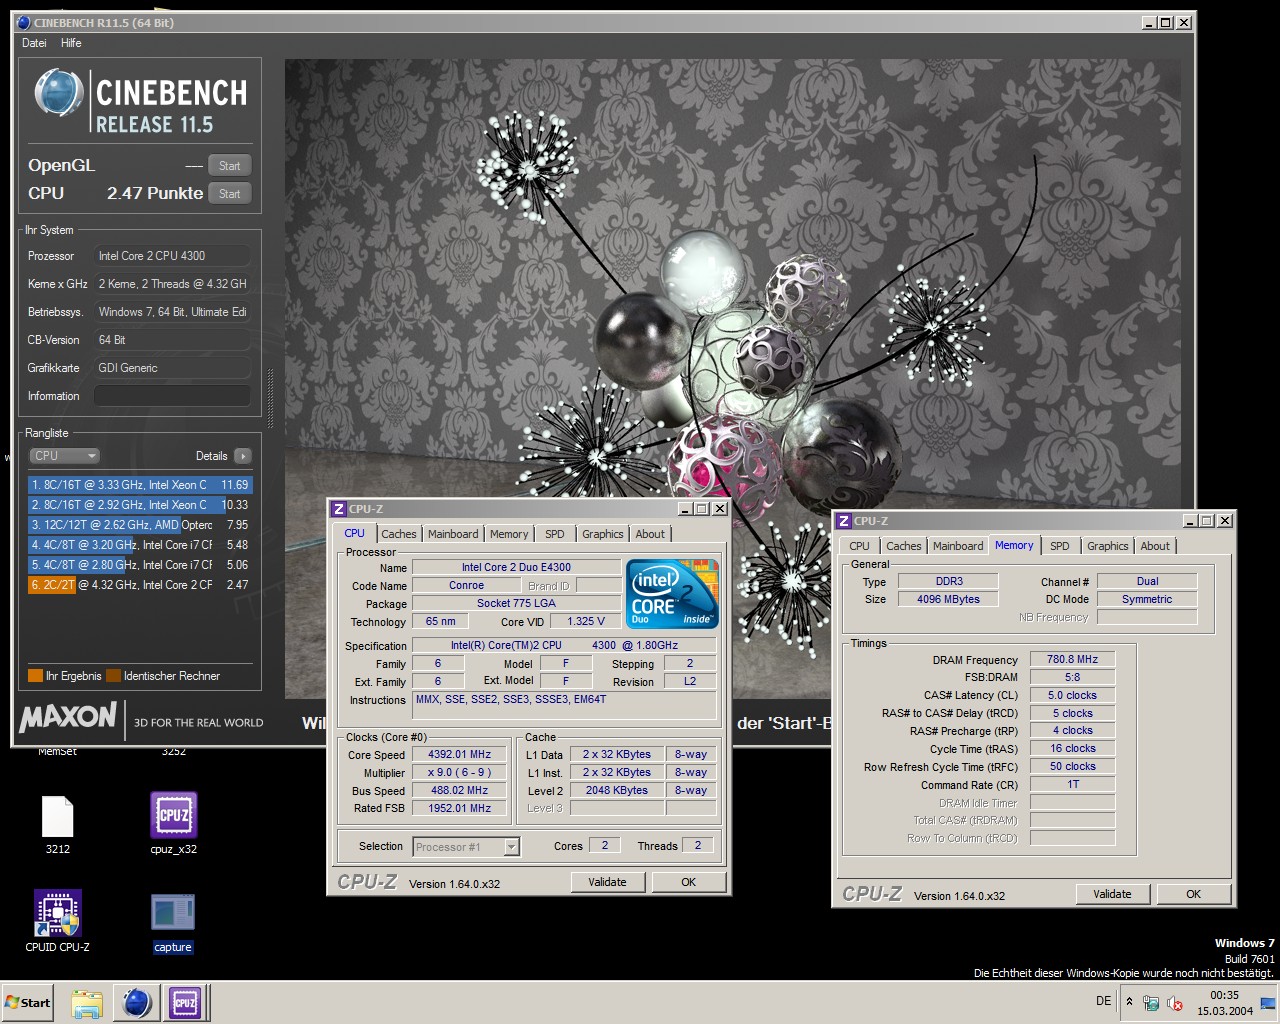Open Caches tab in CPU-Z CPU window

(x=398, y=534)
